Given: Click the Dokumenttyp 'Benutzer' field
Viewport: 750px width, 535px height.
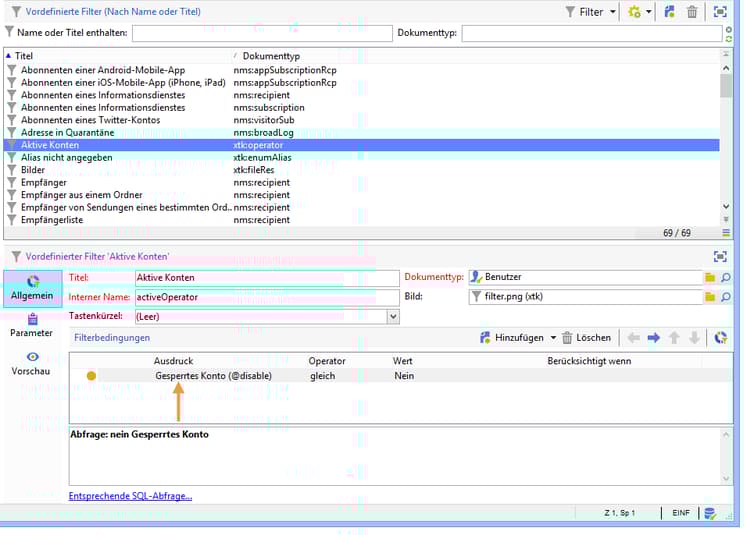Looking at the screenshot, I should click(x=585, y=277).
